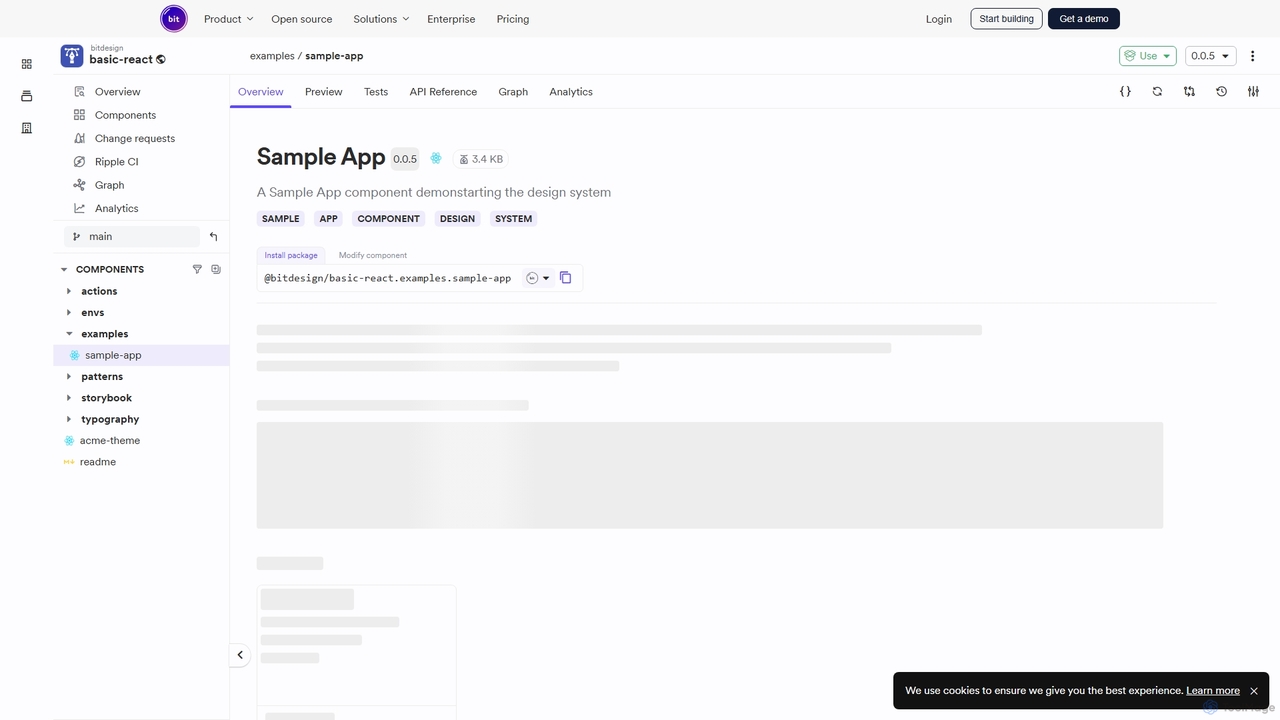Click the Login link
This screenshot has width=1280, height=720.
pyautogui.click(x=939, y=19)
